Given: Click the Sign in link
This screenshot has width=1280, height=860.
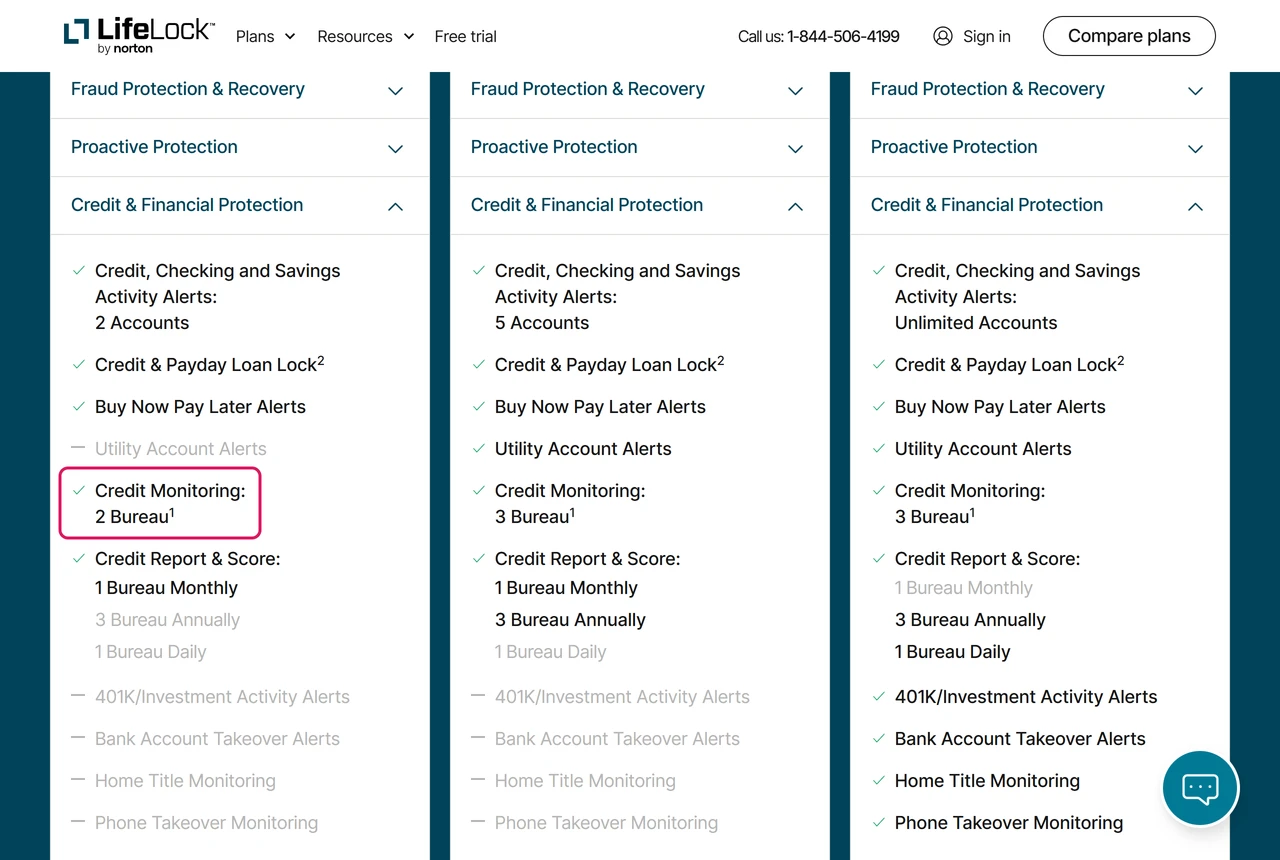Looking at the screenshot, I should coord(986,36).
